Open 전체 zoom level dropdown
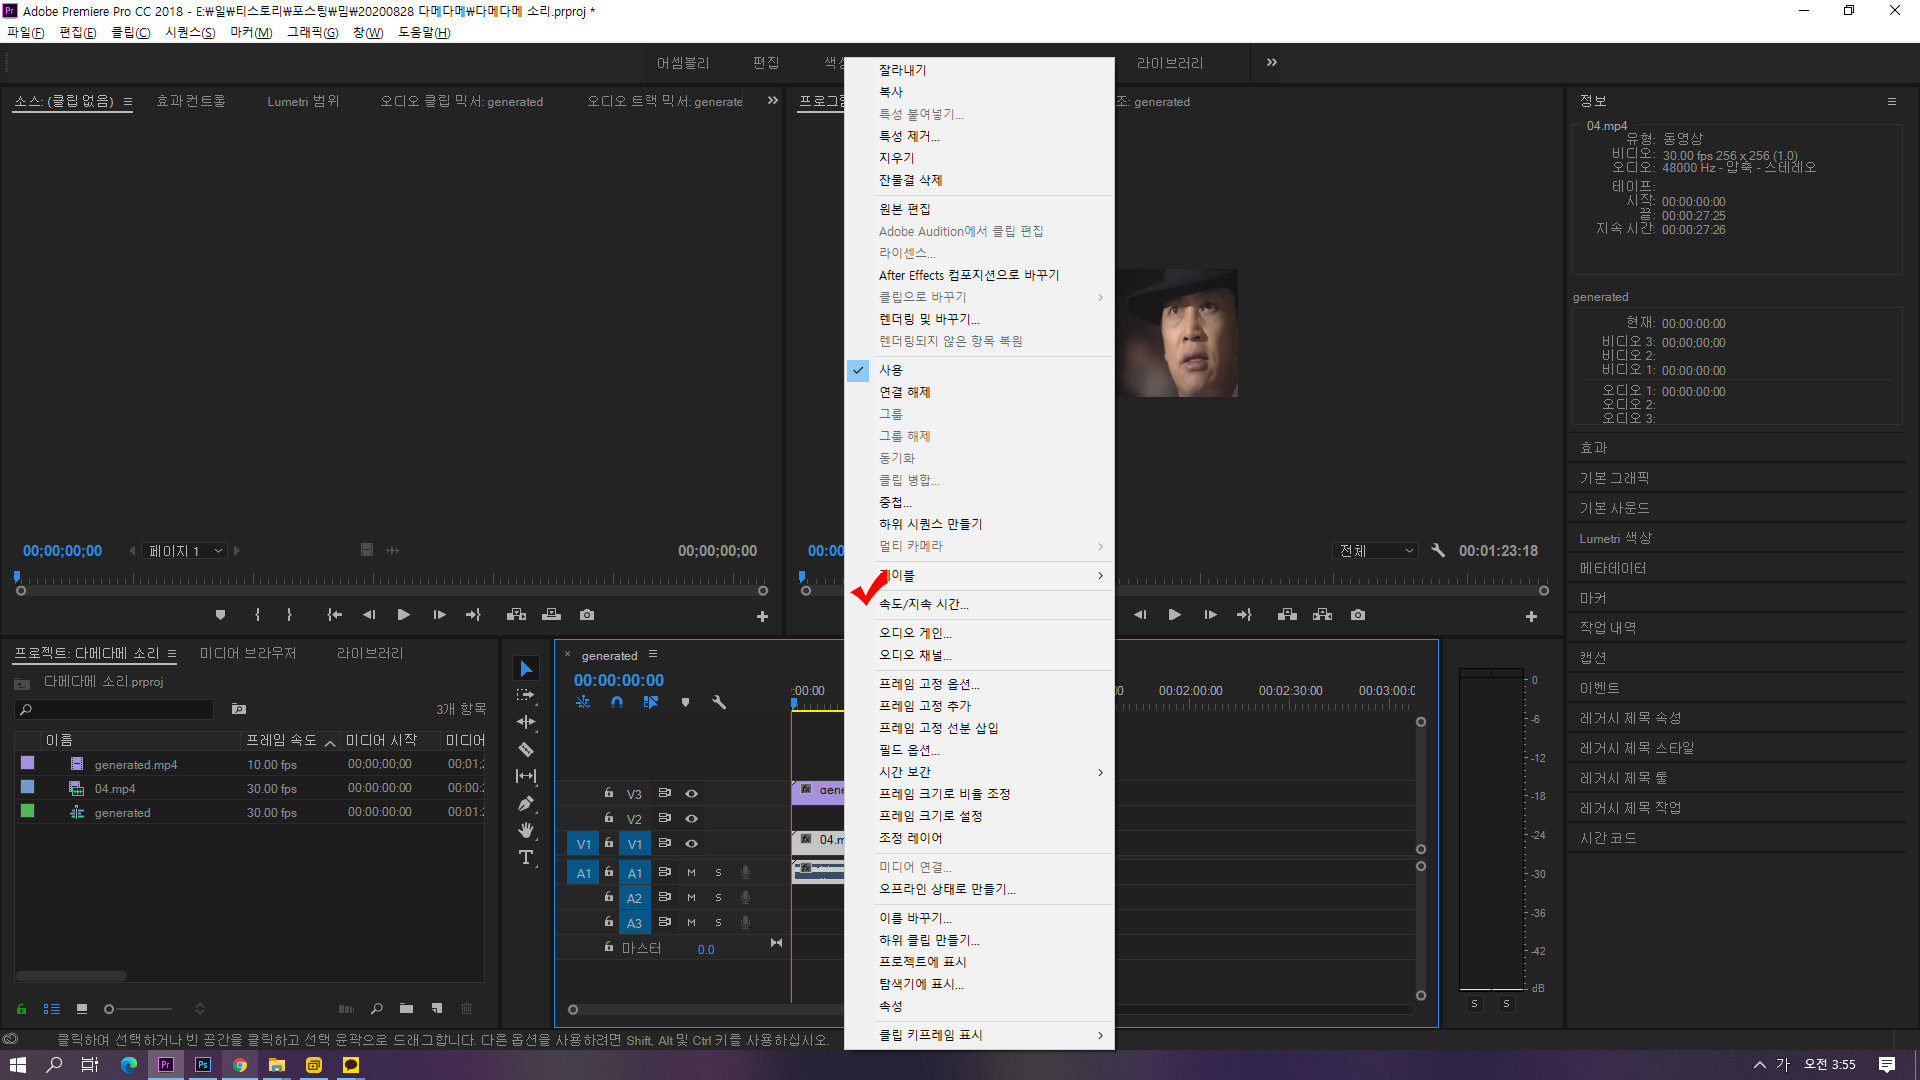The height and width of the screenshot is (1080, 1920). tap(1377, 551)
